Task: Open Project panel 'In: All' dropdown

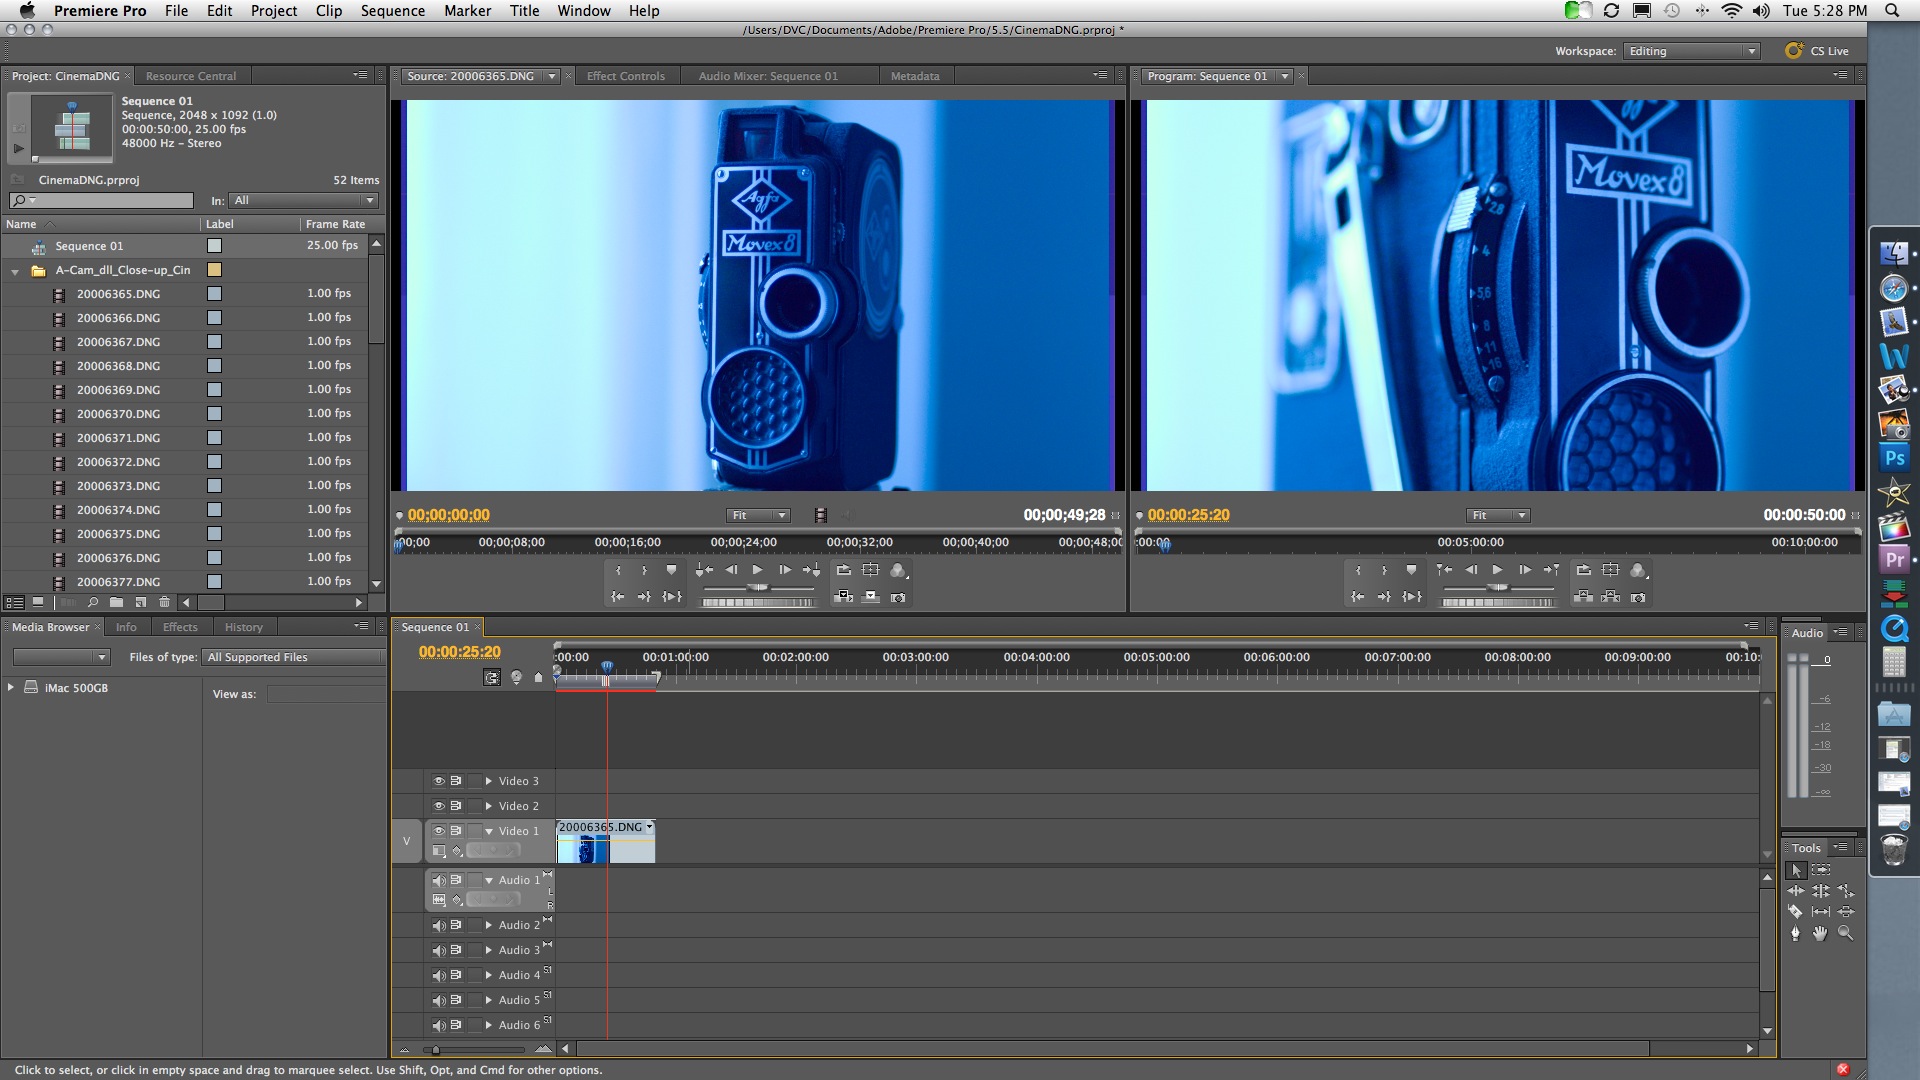Action: click(303, 201)
